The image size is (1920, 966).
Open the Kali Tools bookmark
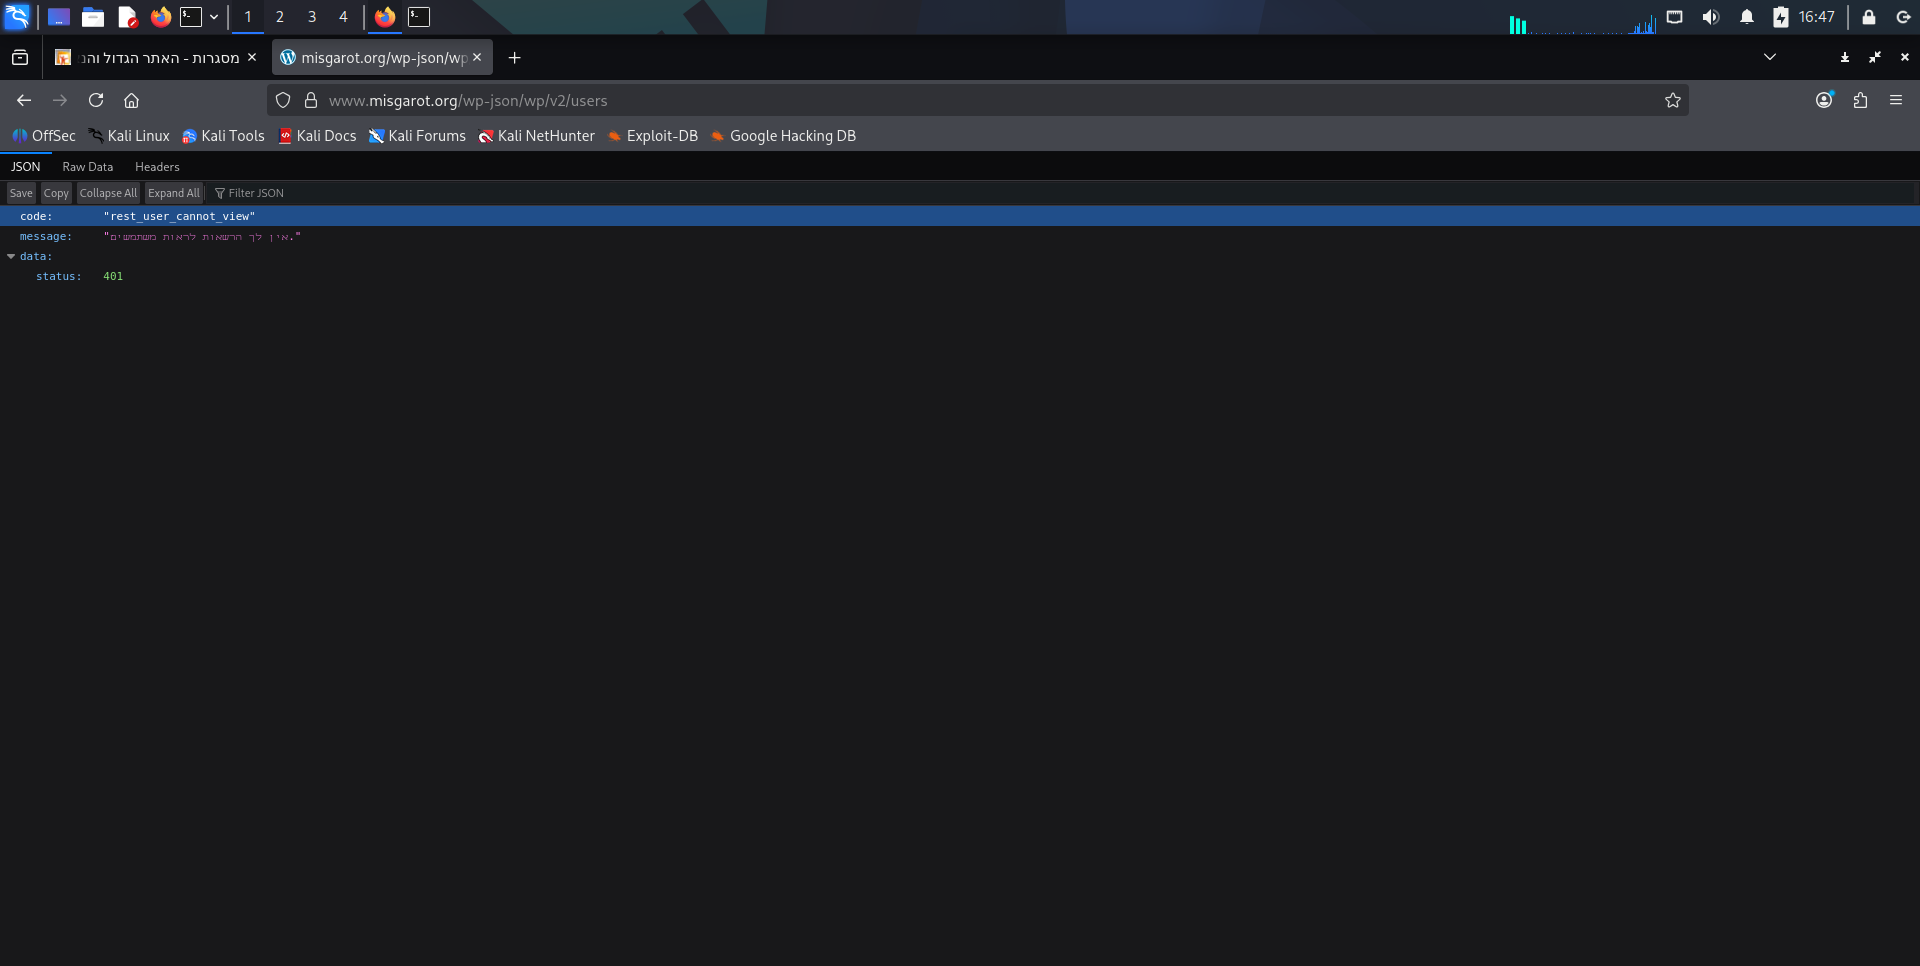pos(223,136)
